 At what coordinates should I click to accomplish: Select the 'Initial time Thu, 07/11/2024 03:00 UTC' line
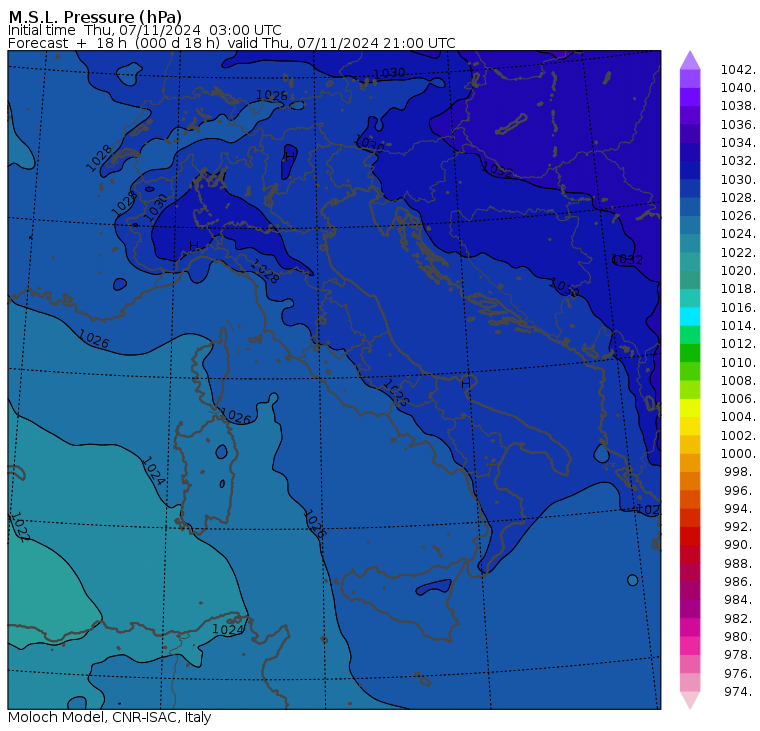click(x=144, y=30)
